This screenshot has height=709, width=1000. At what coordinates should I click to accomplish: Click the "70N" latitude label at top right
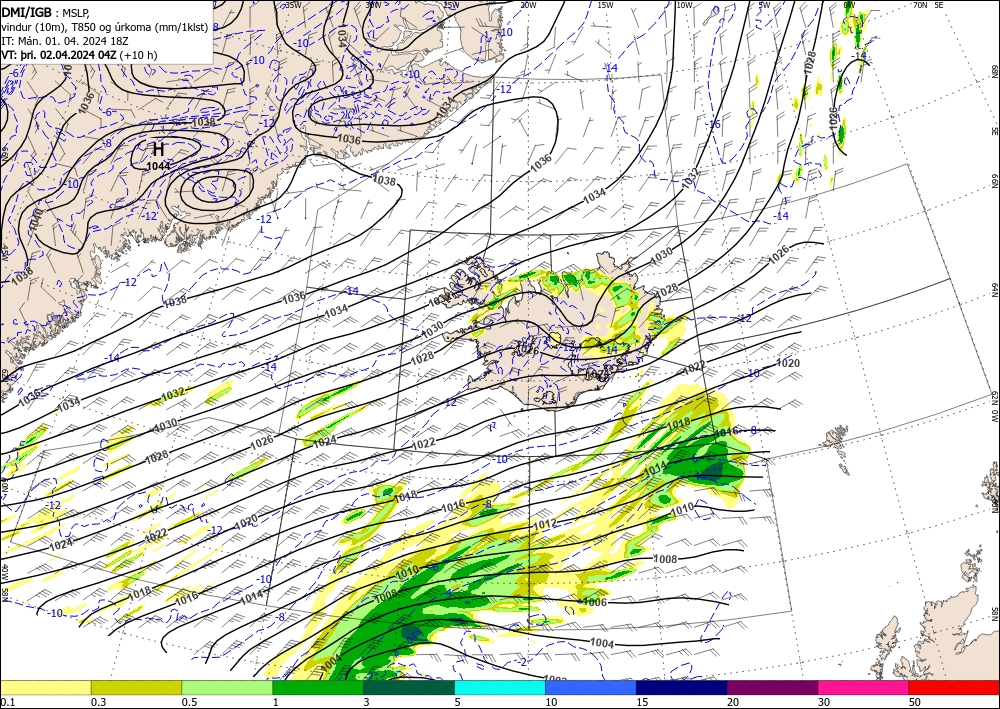click(920, 5)
